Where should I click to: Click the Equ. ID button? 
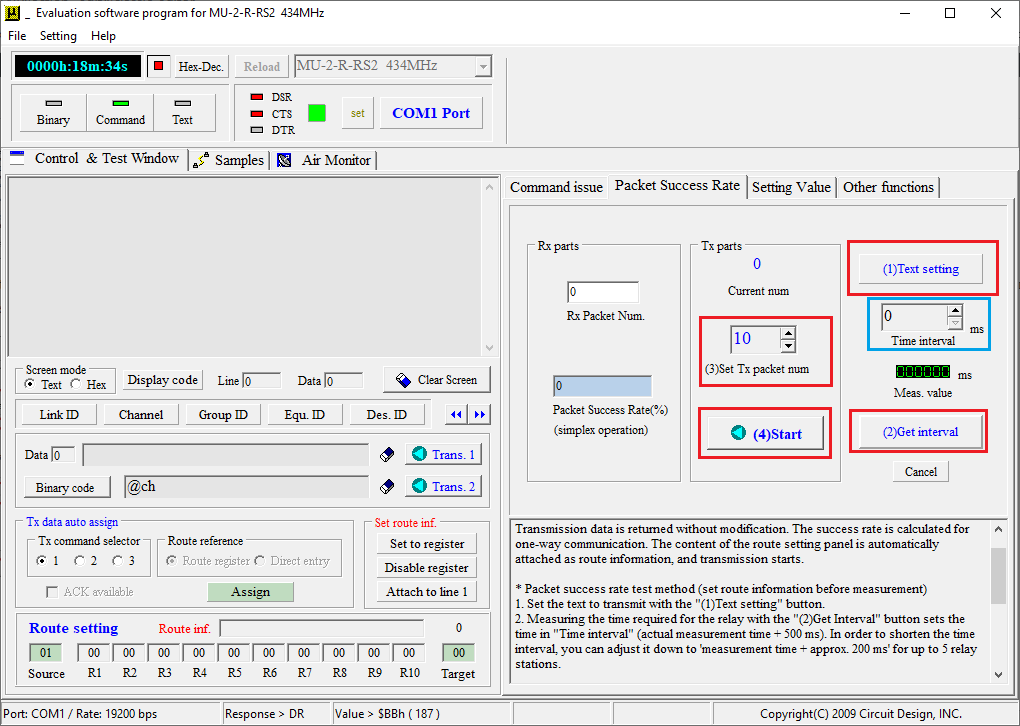(x=304, y=414)
